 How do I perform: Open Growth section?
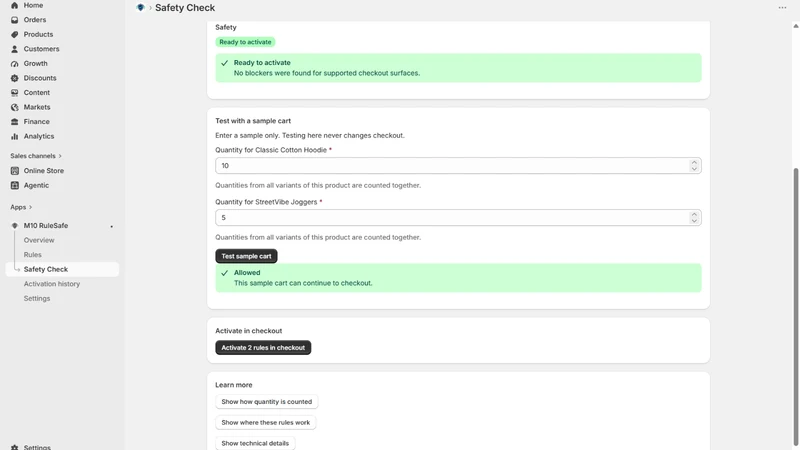(35, 64)
